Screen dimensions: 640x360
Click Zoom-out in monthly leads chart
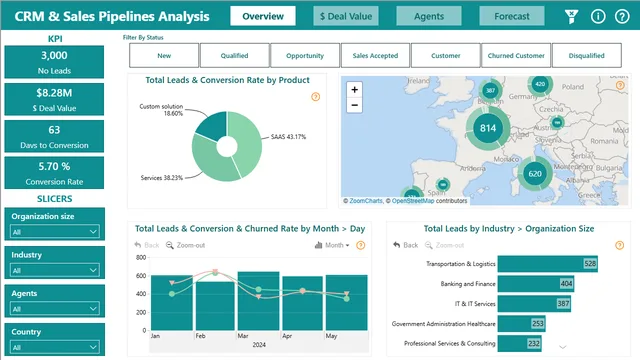coord(185,245)
